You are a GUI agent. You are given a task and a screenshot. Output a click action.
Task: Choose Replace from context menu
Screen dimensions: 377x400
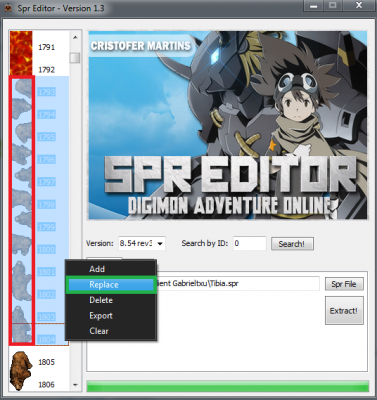pyautogui.click(x=111, y=285)
